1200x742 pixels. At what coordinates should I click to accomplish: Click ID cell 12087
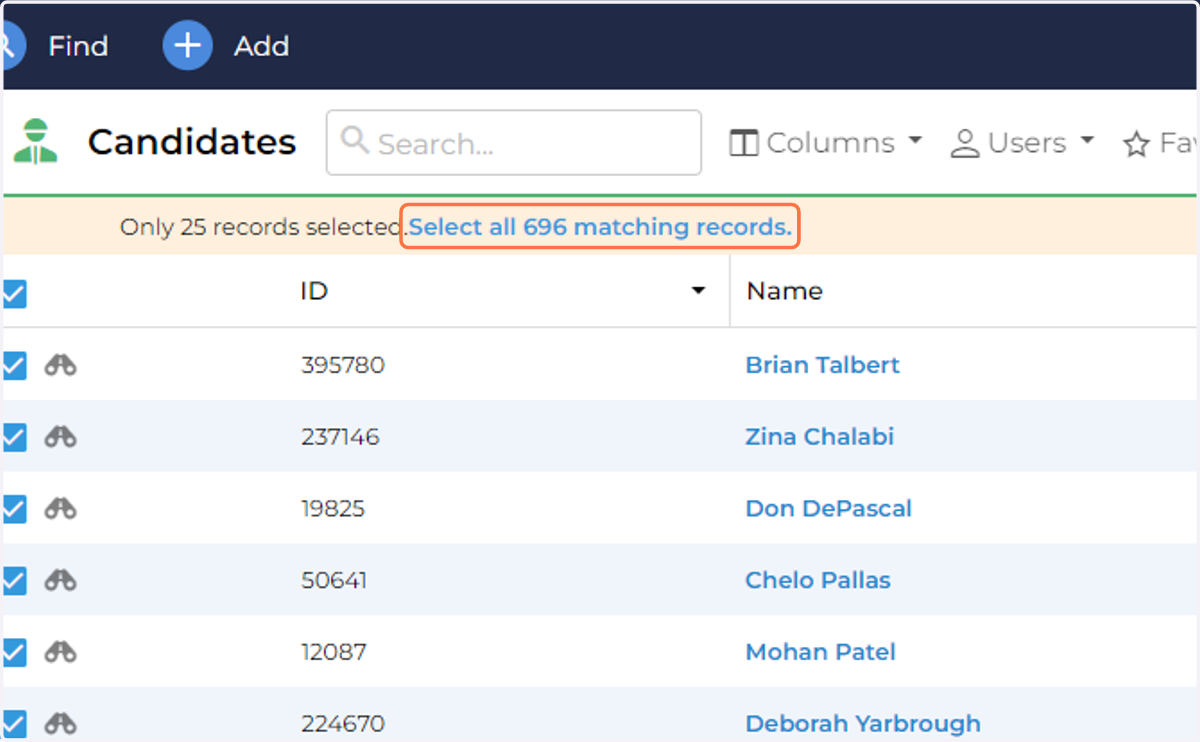334,652
